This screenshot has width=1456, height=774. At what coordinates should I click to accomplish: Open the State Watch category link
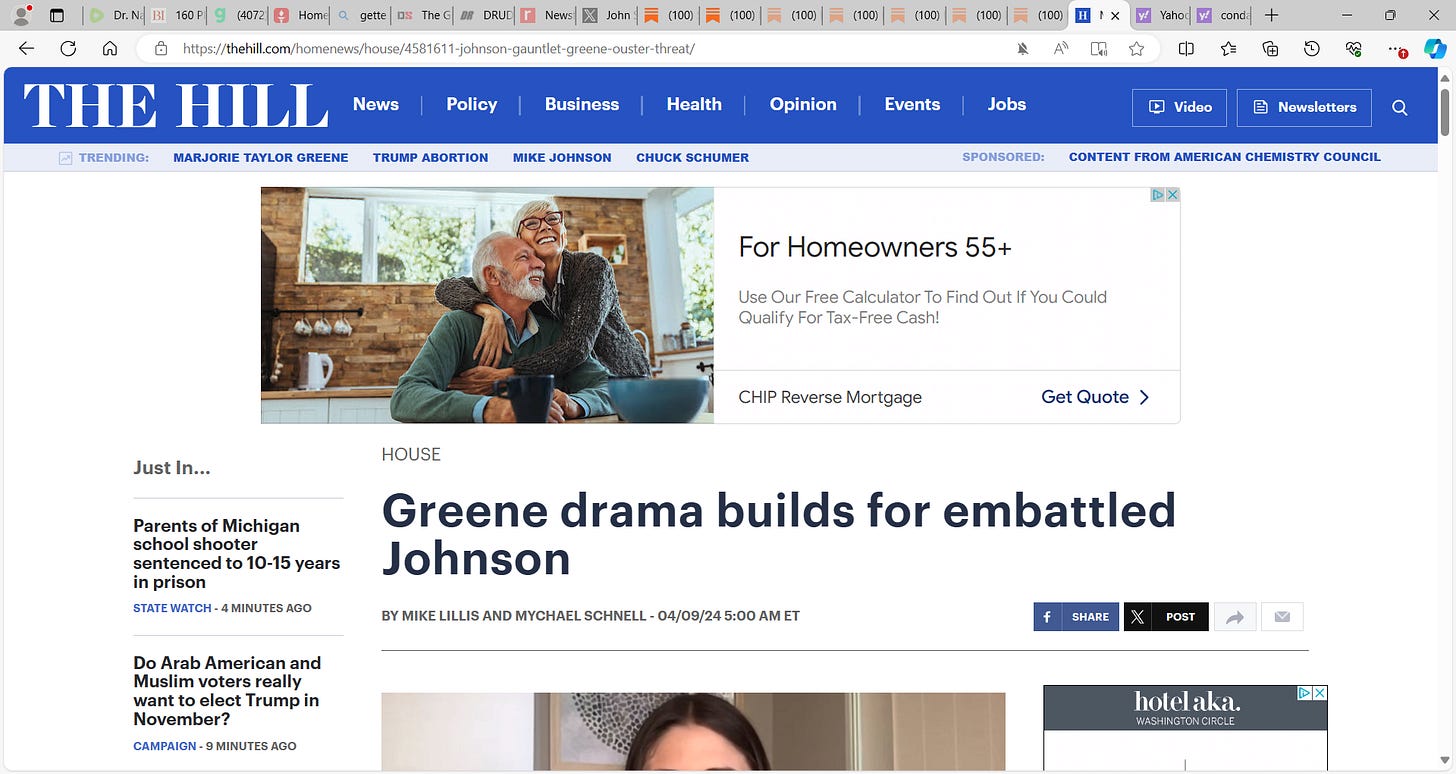coord(172,608)
